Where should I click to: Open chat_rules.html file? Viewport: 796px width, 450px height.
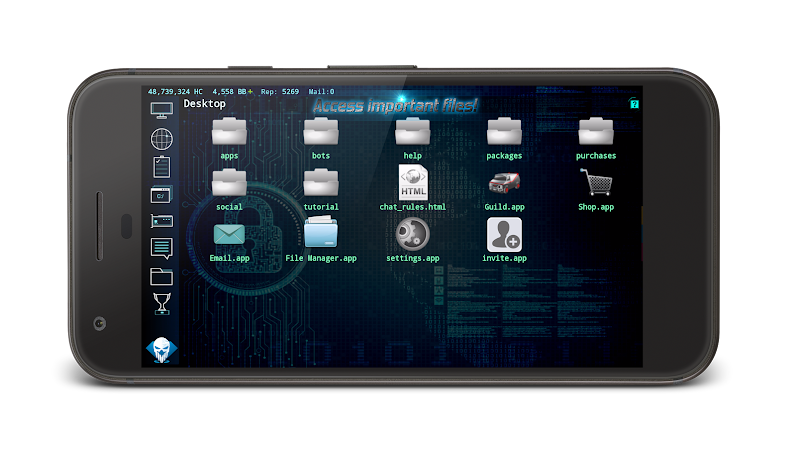click(x=413, y=182)
